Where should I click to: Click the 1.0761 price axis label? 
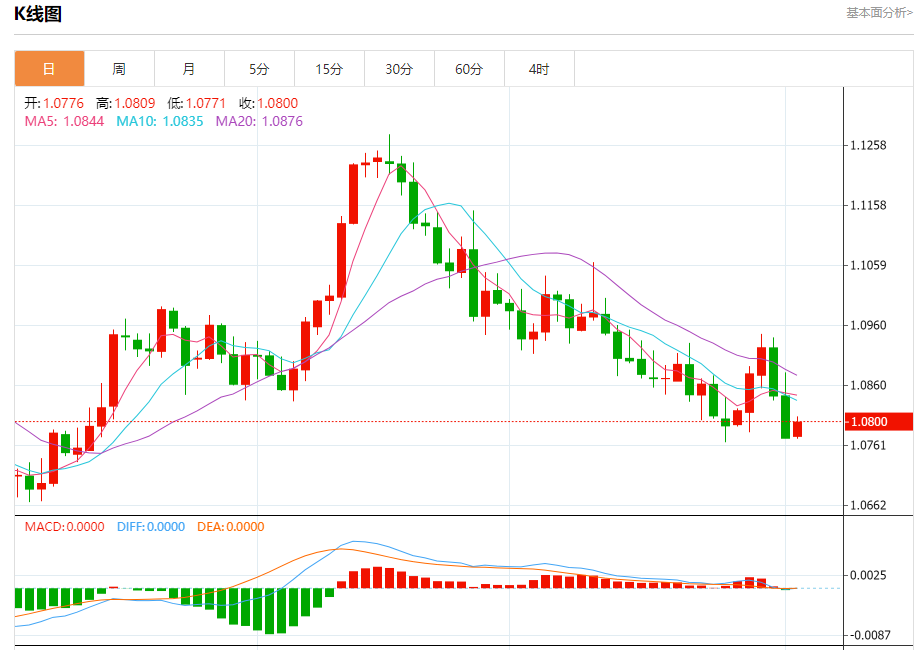click(868, 445)
